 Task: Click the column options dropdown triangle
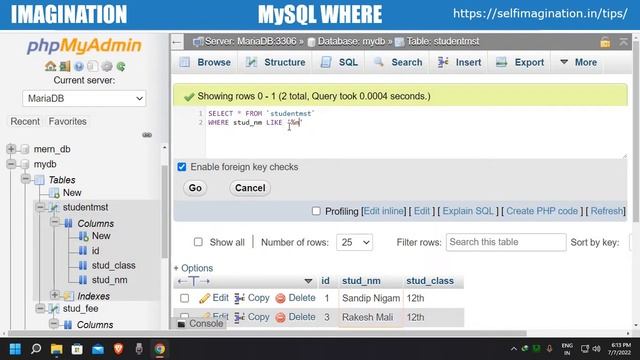(308, 281)
